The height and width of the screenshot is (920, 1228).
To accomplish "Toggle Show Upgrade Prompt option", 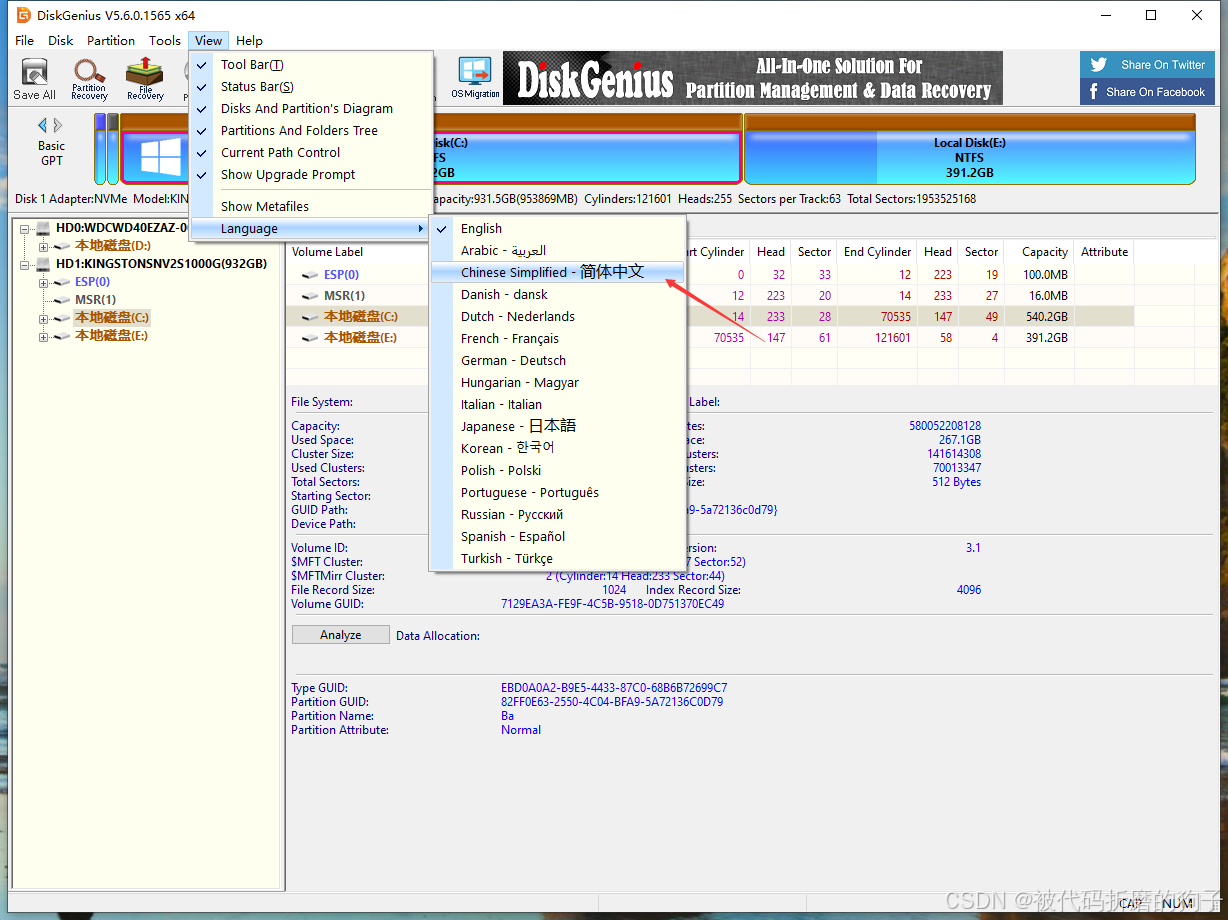I will [311, 174].
